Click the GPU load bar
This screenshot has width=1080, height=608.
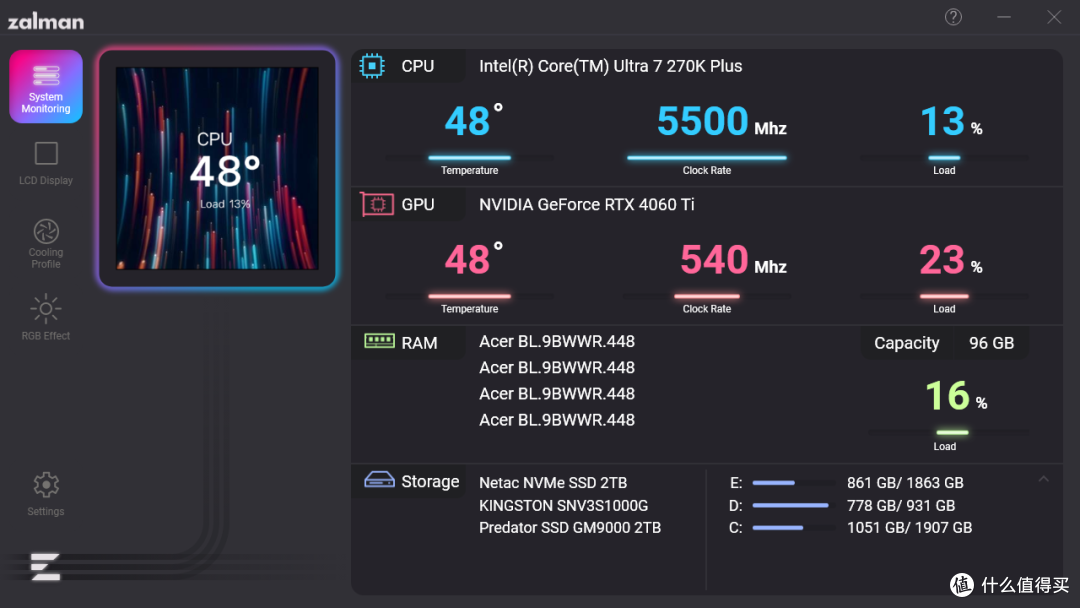pos(944,296)
